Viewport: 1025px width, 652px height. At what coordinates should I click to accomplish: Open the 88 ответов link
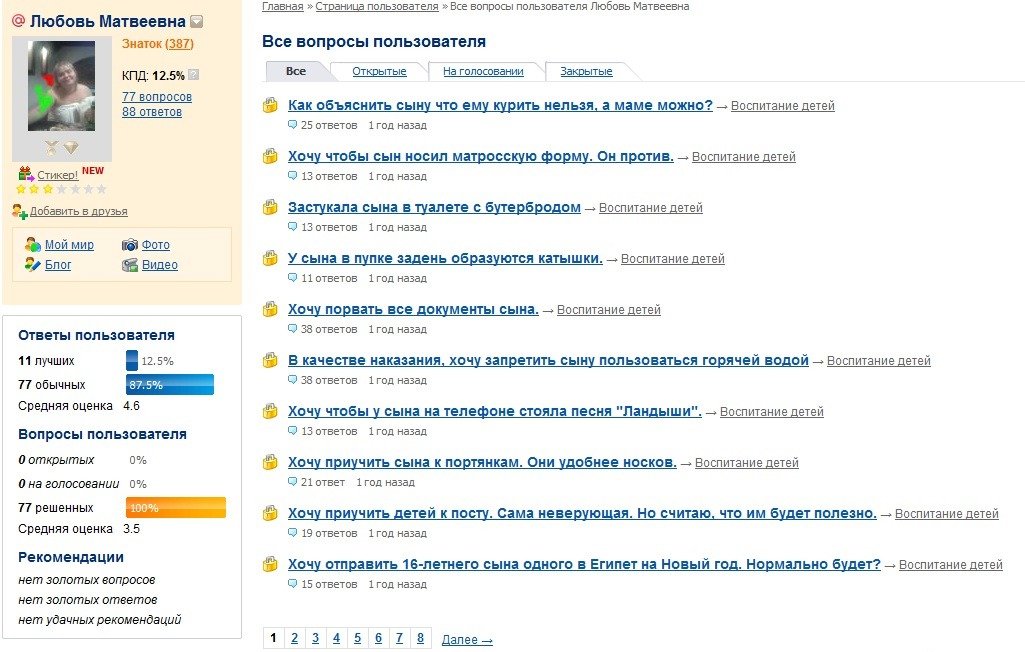(152, 112)
